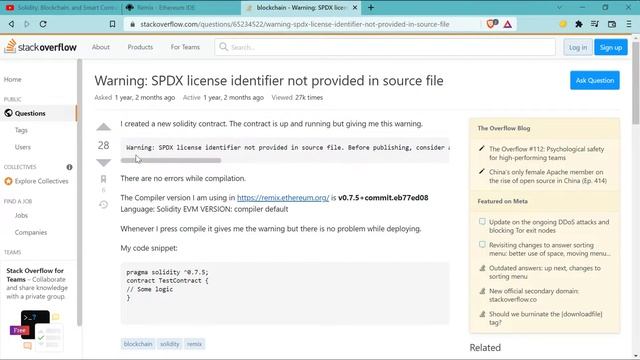Viewport: 640px width, 360px height.
Task: Show question activity history icon
Action: pos(104,204)
